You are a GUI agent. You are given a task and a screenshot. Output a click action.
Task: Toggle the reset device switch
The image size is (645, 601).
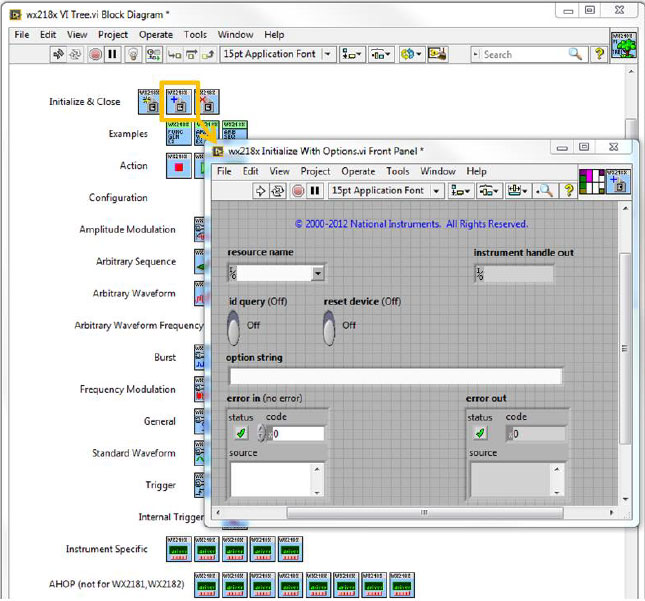(x=329, y=325)
